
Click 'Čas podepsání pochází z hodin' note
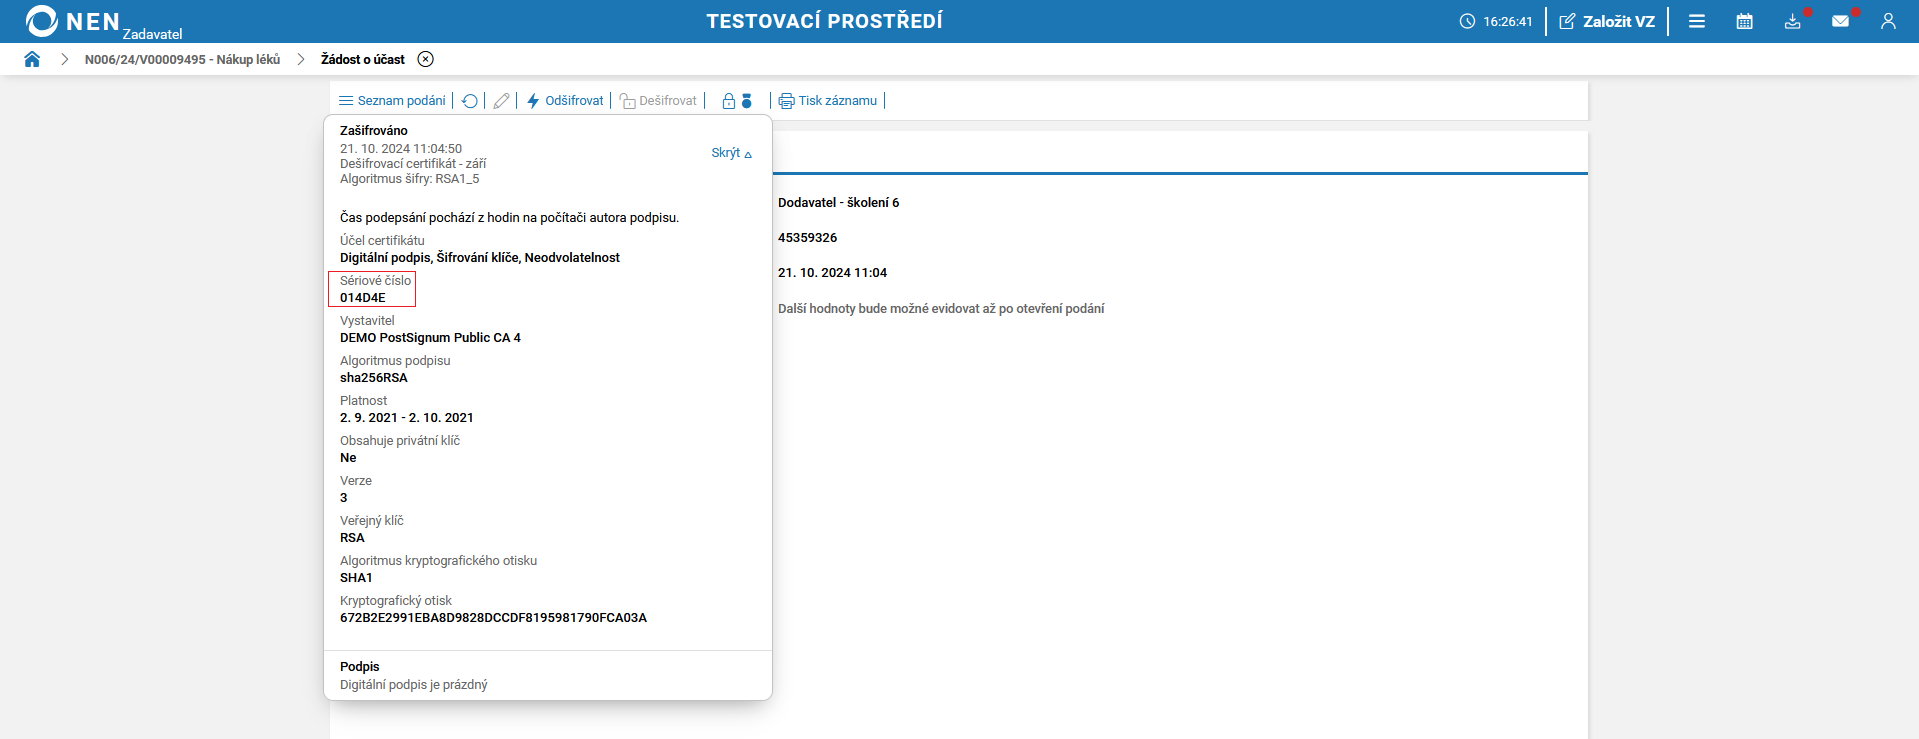(509, 218)
